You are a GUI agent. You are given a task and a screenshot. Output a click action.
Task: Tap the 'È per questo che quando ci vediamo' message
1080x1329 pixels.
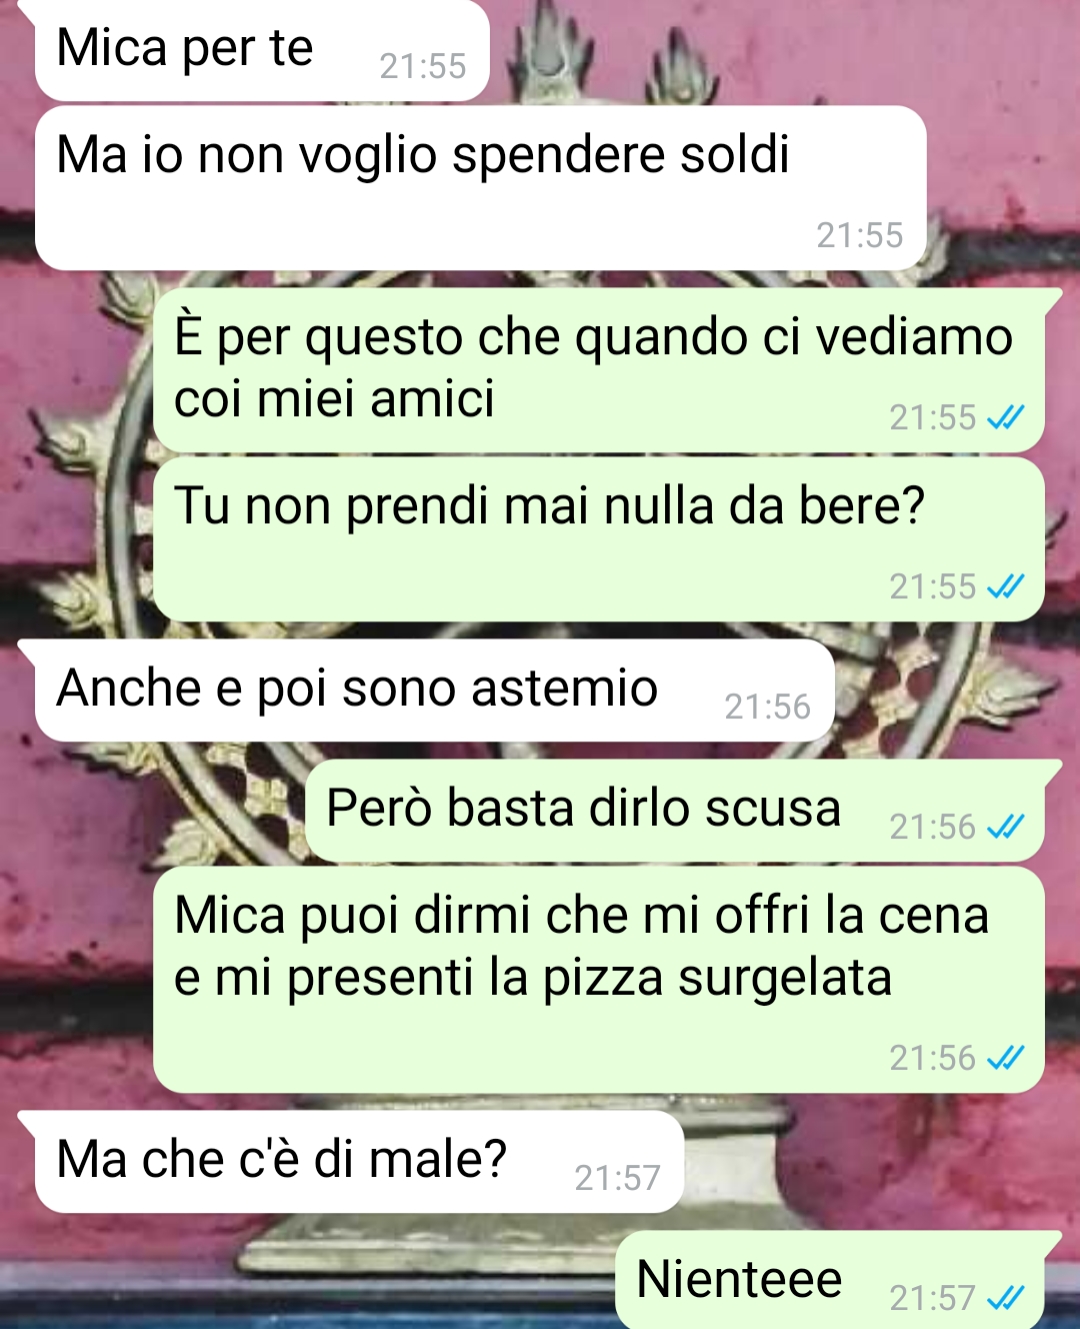click(x=598, y=370)
